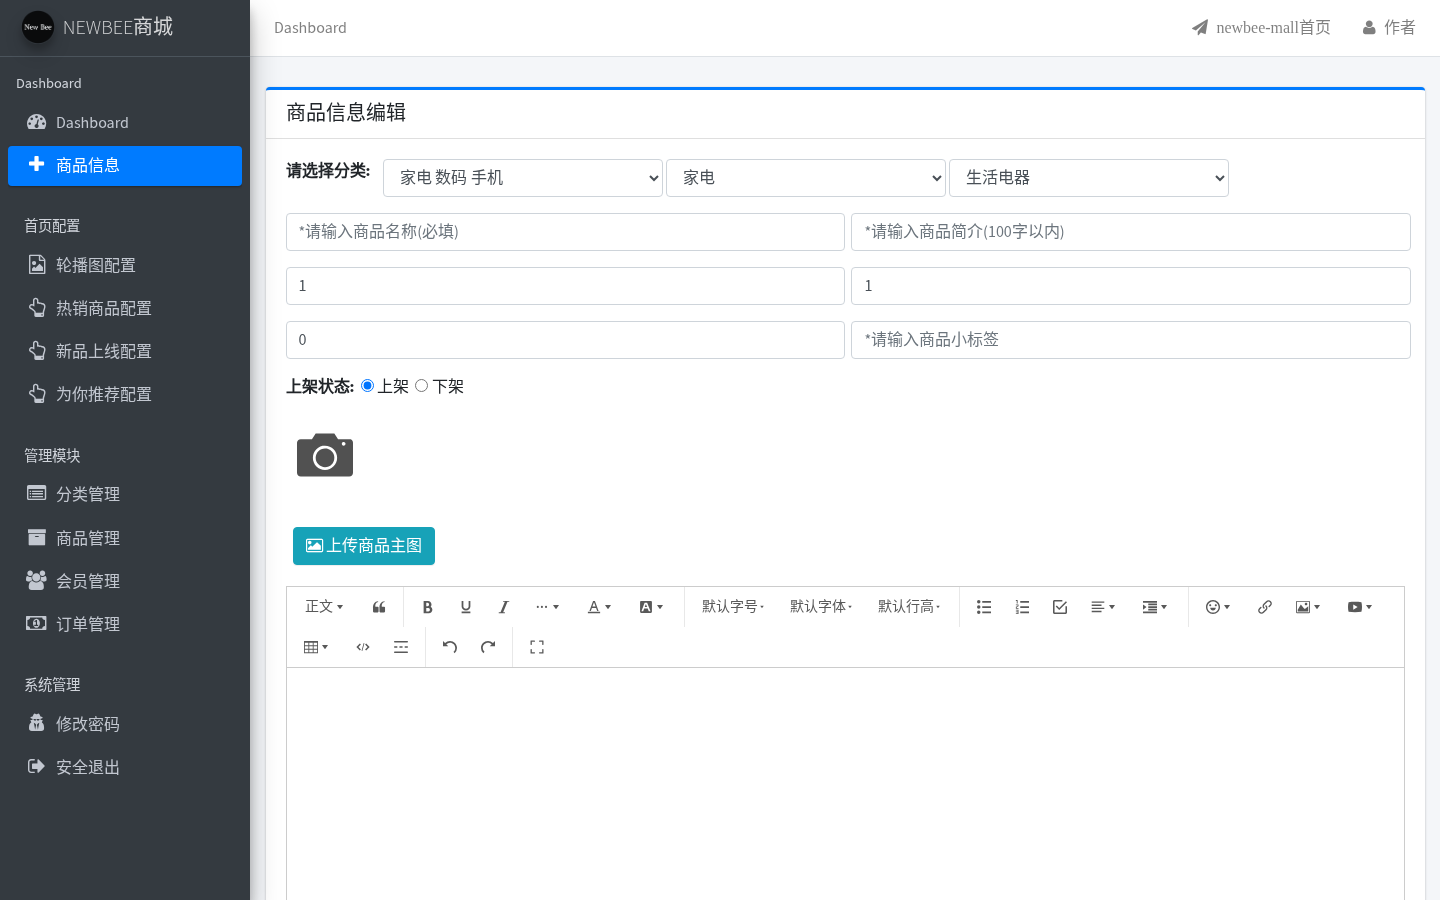Redo the last editor action
1440x900 pixels.
pos(488,647)
